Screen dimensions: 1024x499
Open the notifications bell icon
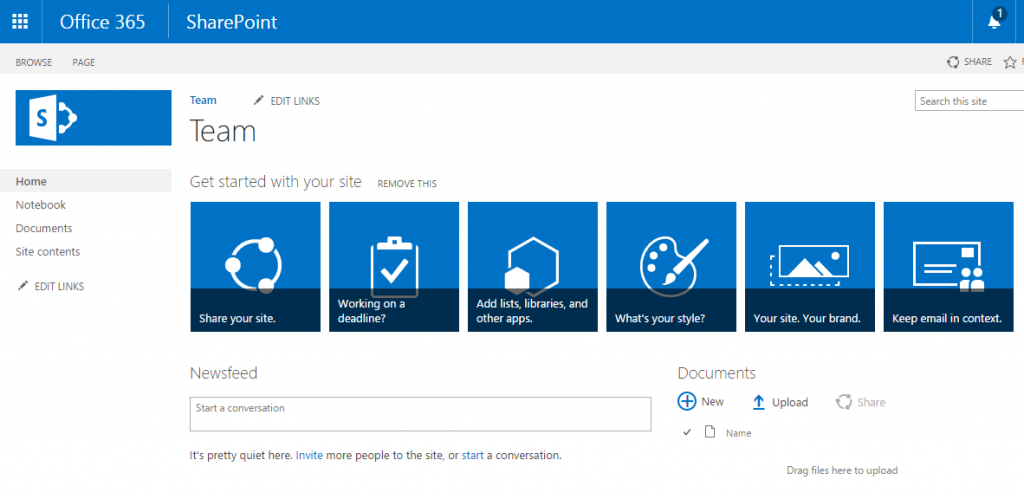pyautogui.click(x=995, y=20)
